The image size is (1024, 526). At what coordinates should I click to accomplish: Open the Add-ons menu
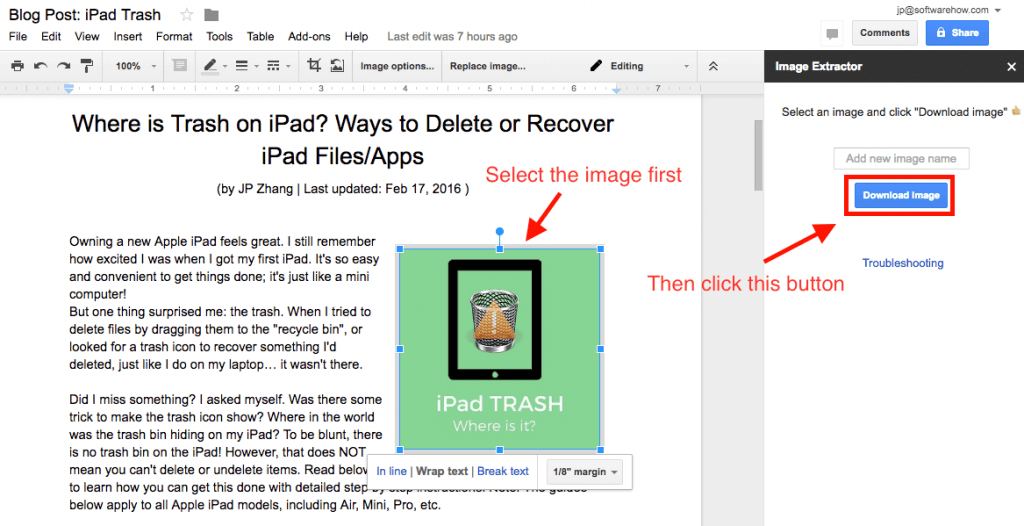pyautogui.click(x=309, y=37)
